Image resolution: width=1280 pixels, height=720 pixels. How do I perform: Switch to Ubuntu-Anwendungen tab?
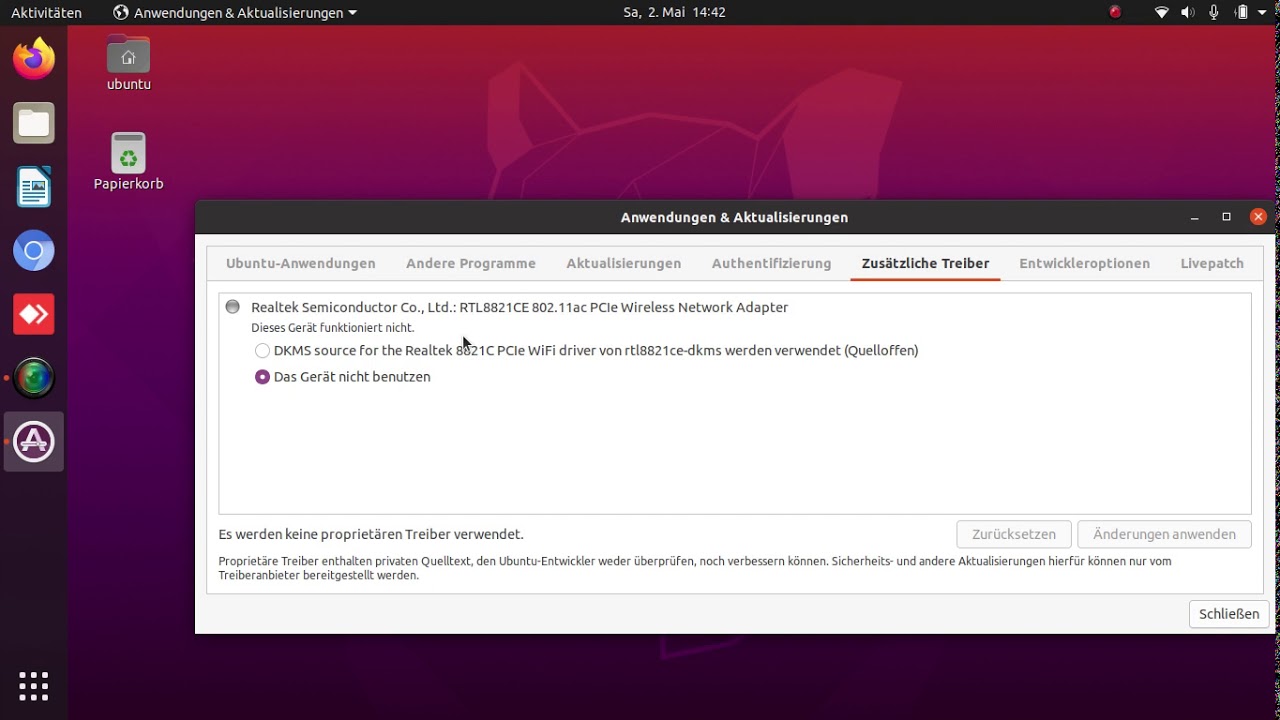301,263
